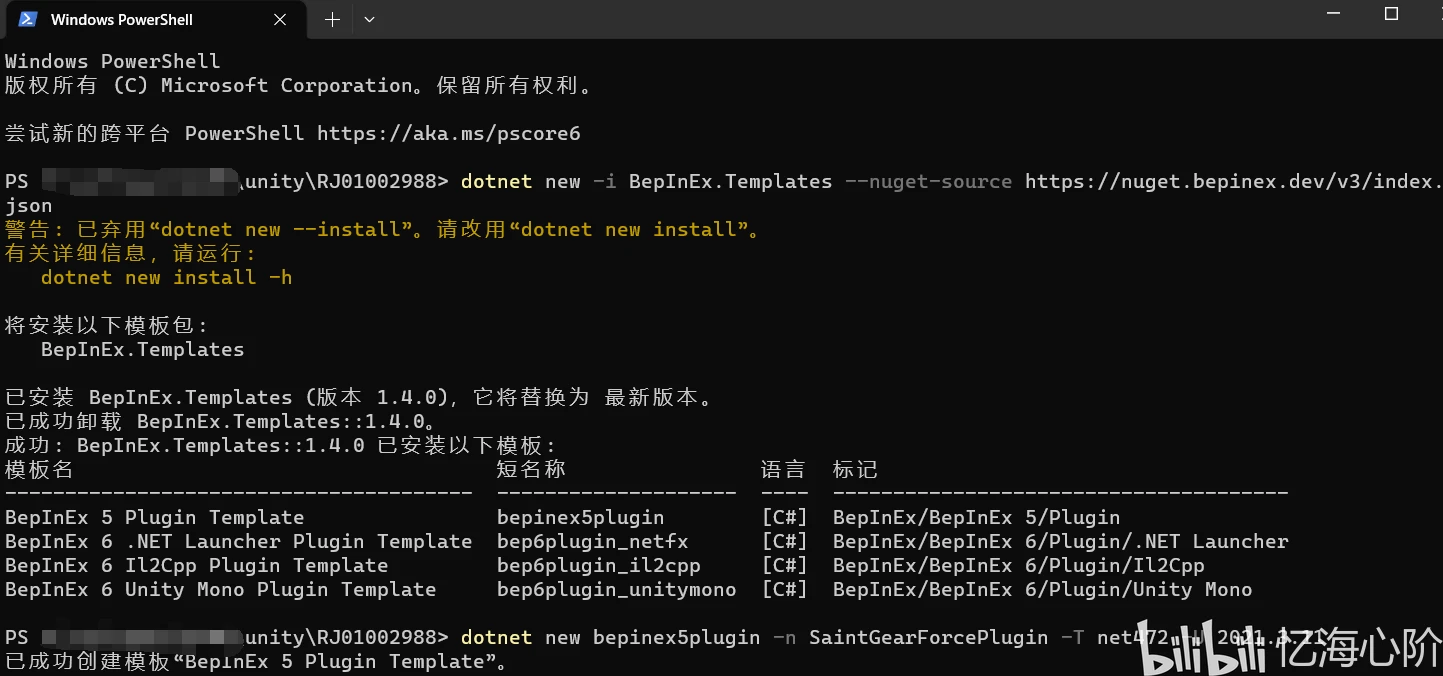Click the 短名称 column header
This screenshot has height=676, width=1443.
pos(531,469)
